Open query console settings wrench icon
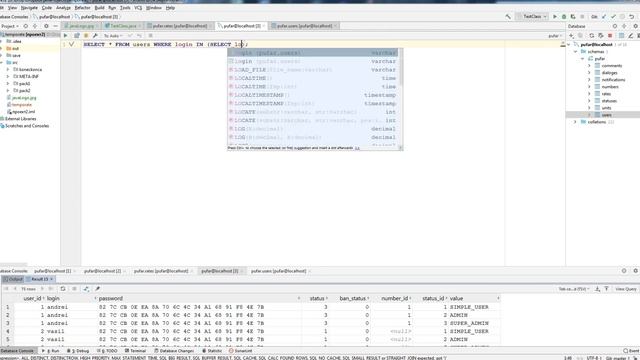The image size is (640, 360). (95, 36)
